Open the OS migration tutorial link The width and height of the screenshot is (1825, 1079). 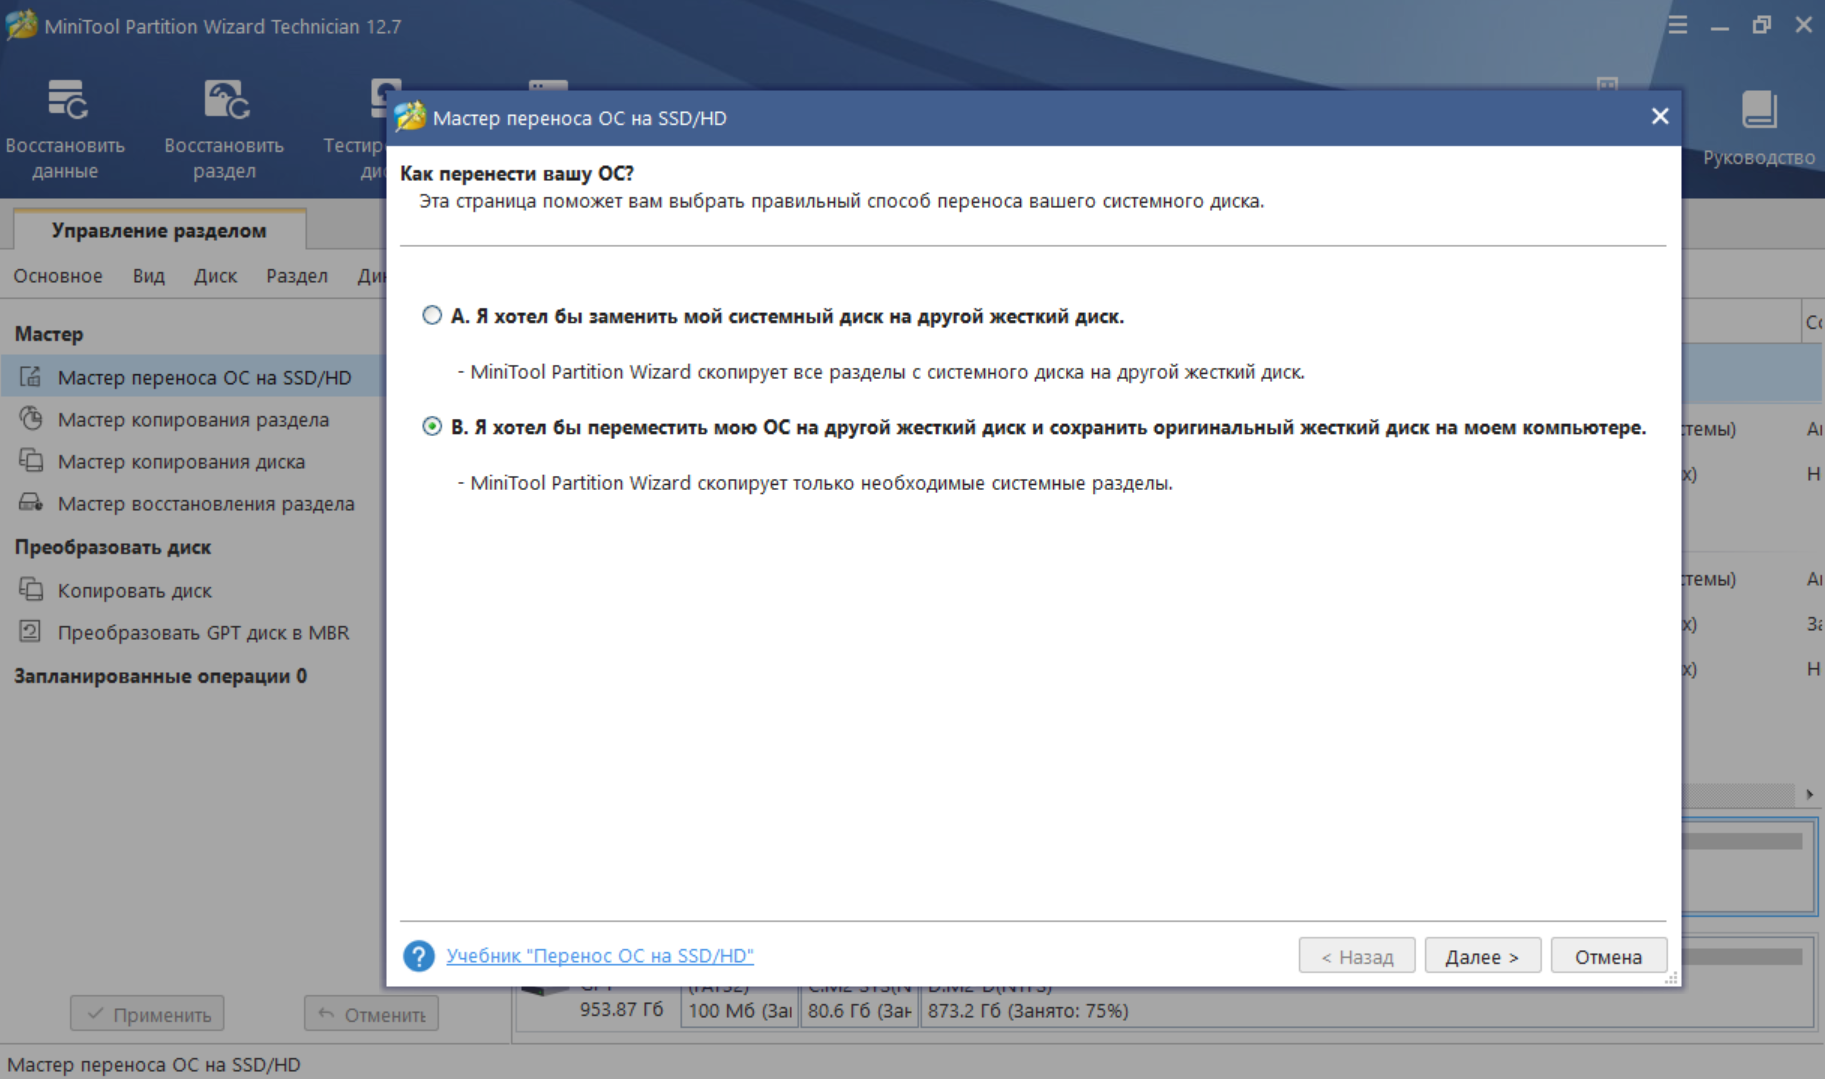pos(600,956)
